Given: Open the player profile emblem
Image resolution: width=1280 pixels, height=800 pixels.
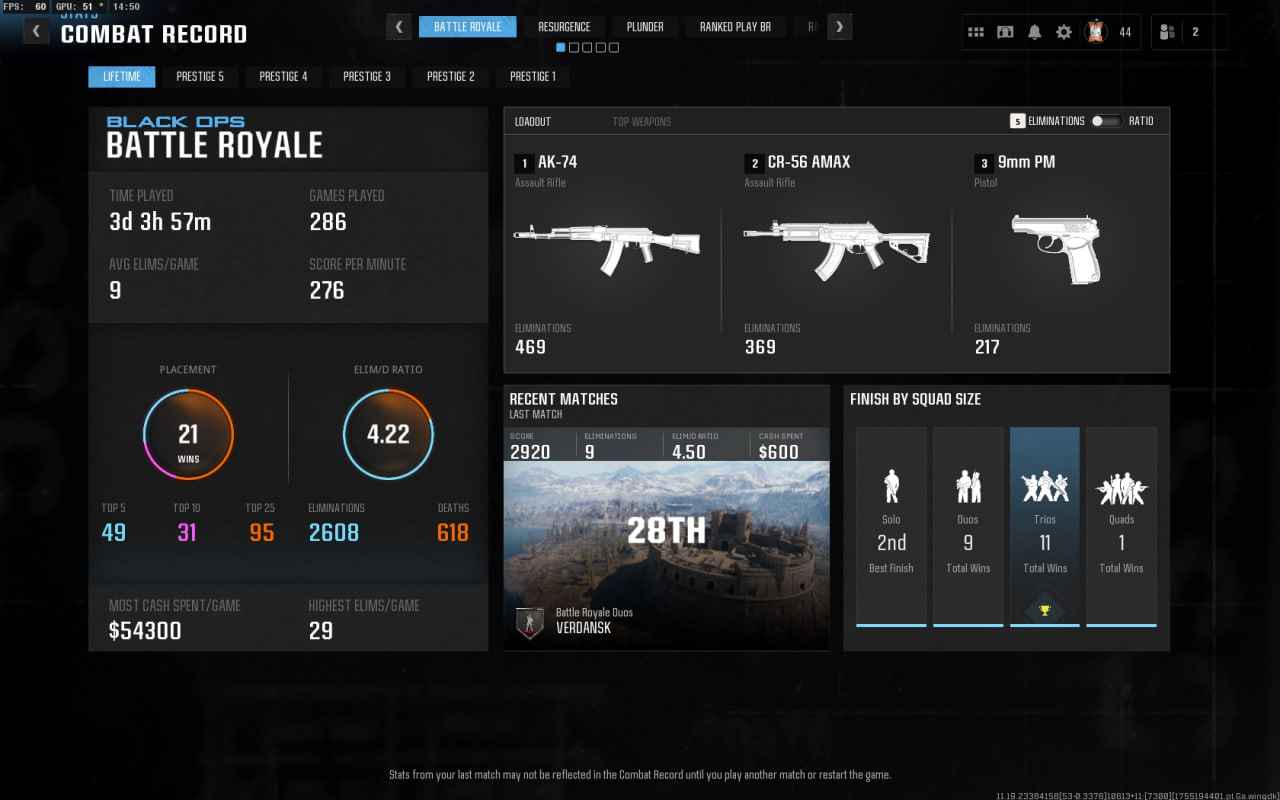Looking at the screenshot, I should (1095, 32).
